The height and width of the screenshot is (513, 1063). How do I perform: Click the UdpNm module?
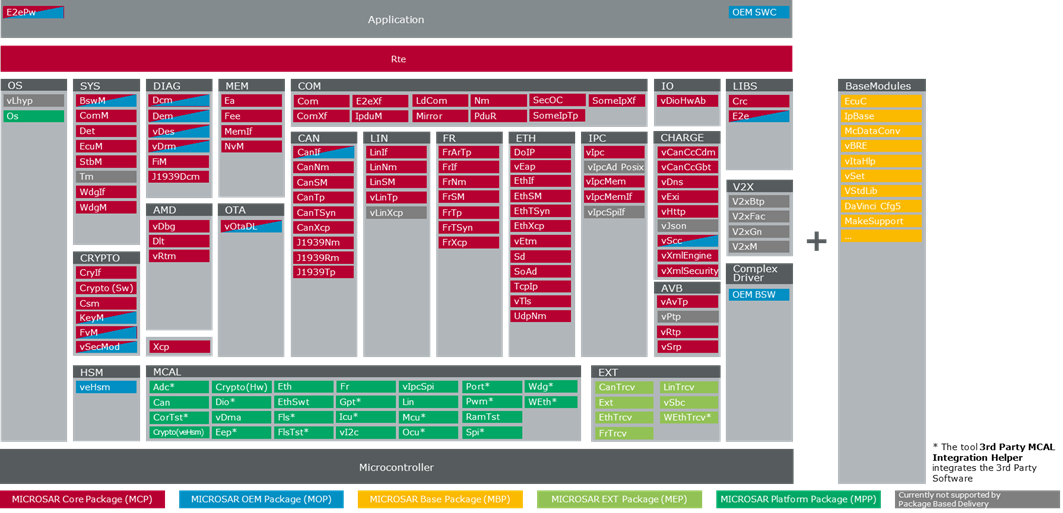click(x=541, y=316)
